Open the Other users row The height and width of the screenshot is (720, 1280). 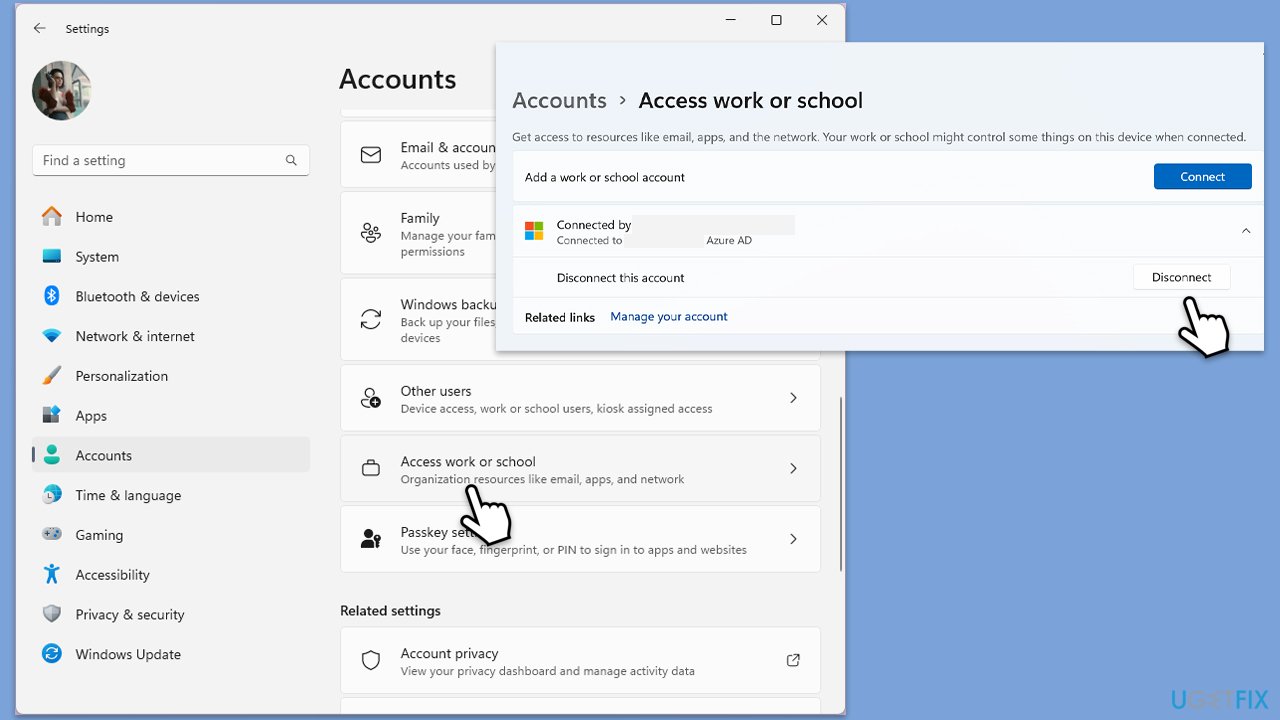tap(580, 398)
